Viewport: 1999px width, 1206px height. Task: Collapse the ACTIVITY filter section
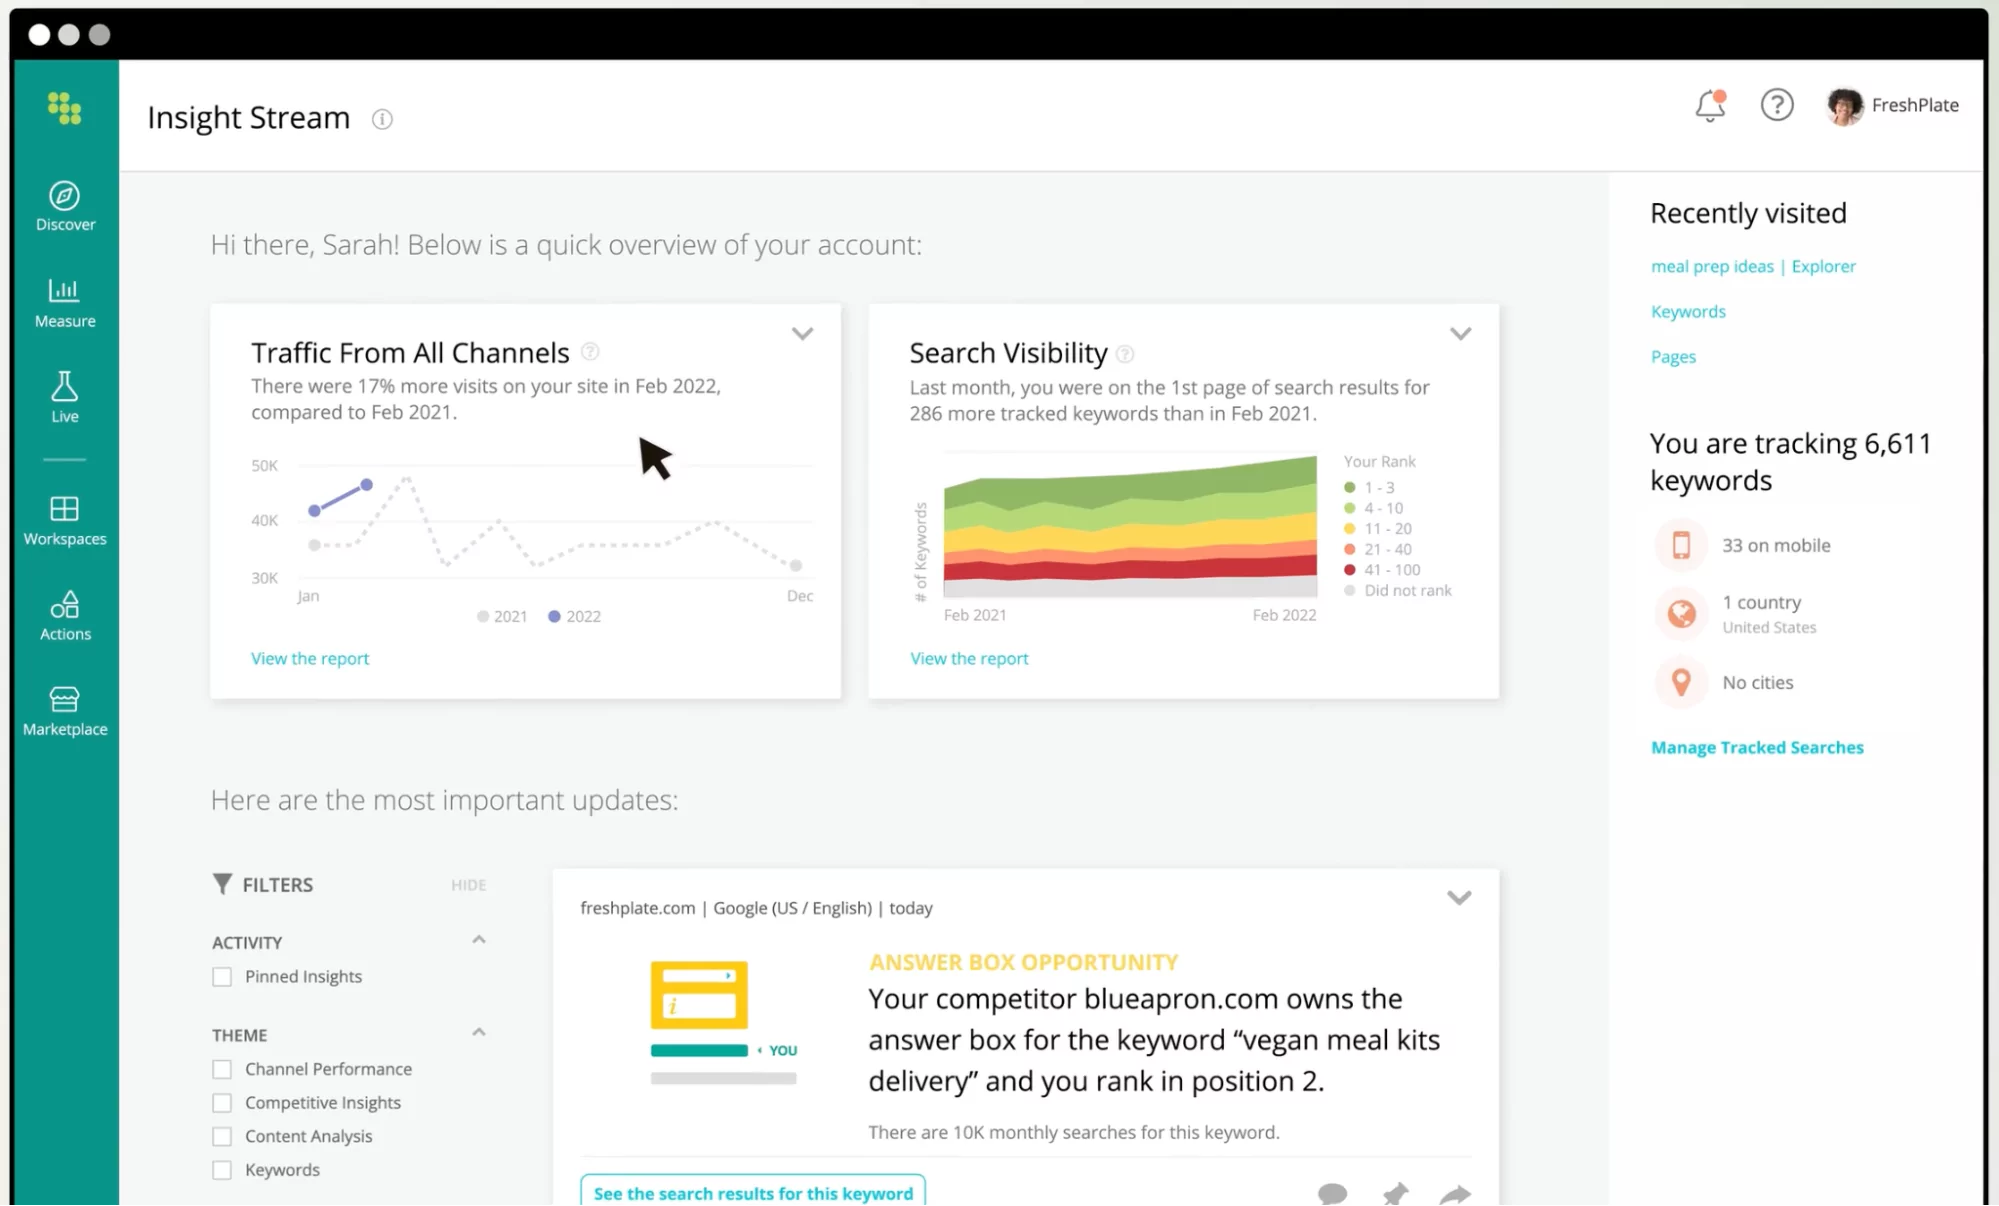(479, 940)
